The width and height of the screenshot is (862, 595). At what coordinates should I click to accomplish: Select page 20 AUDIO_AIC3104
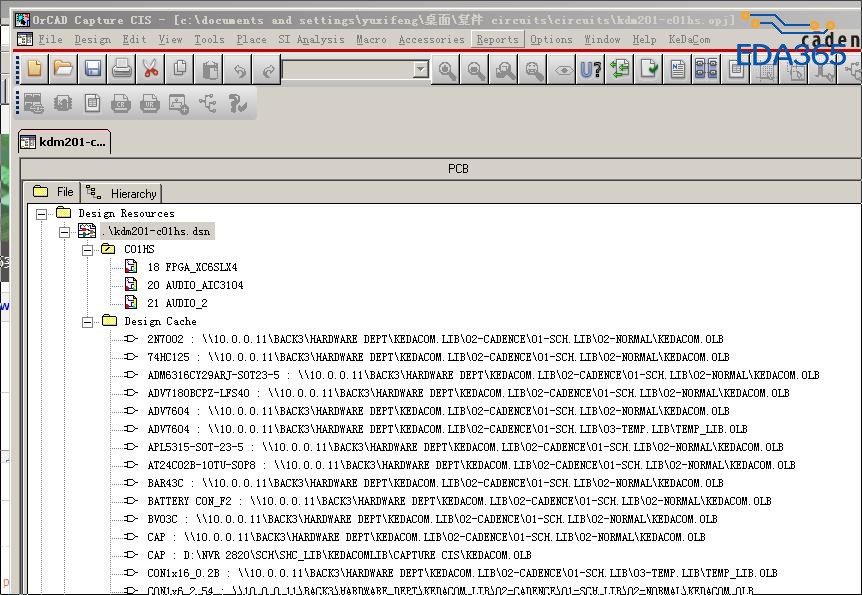[x=195, y=285]
